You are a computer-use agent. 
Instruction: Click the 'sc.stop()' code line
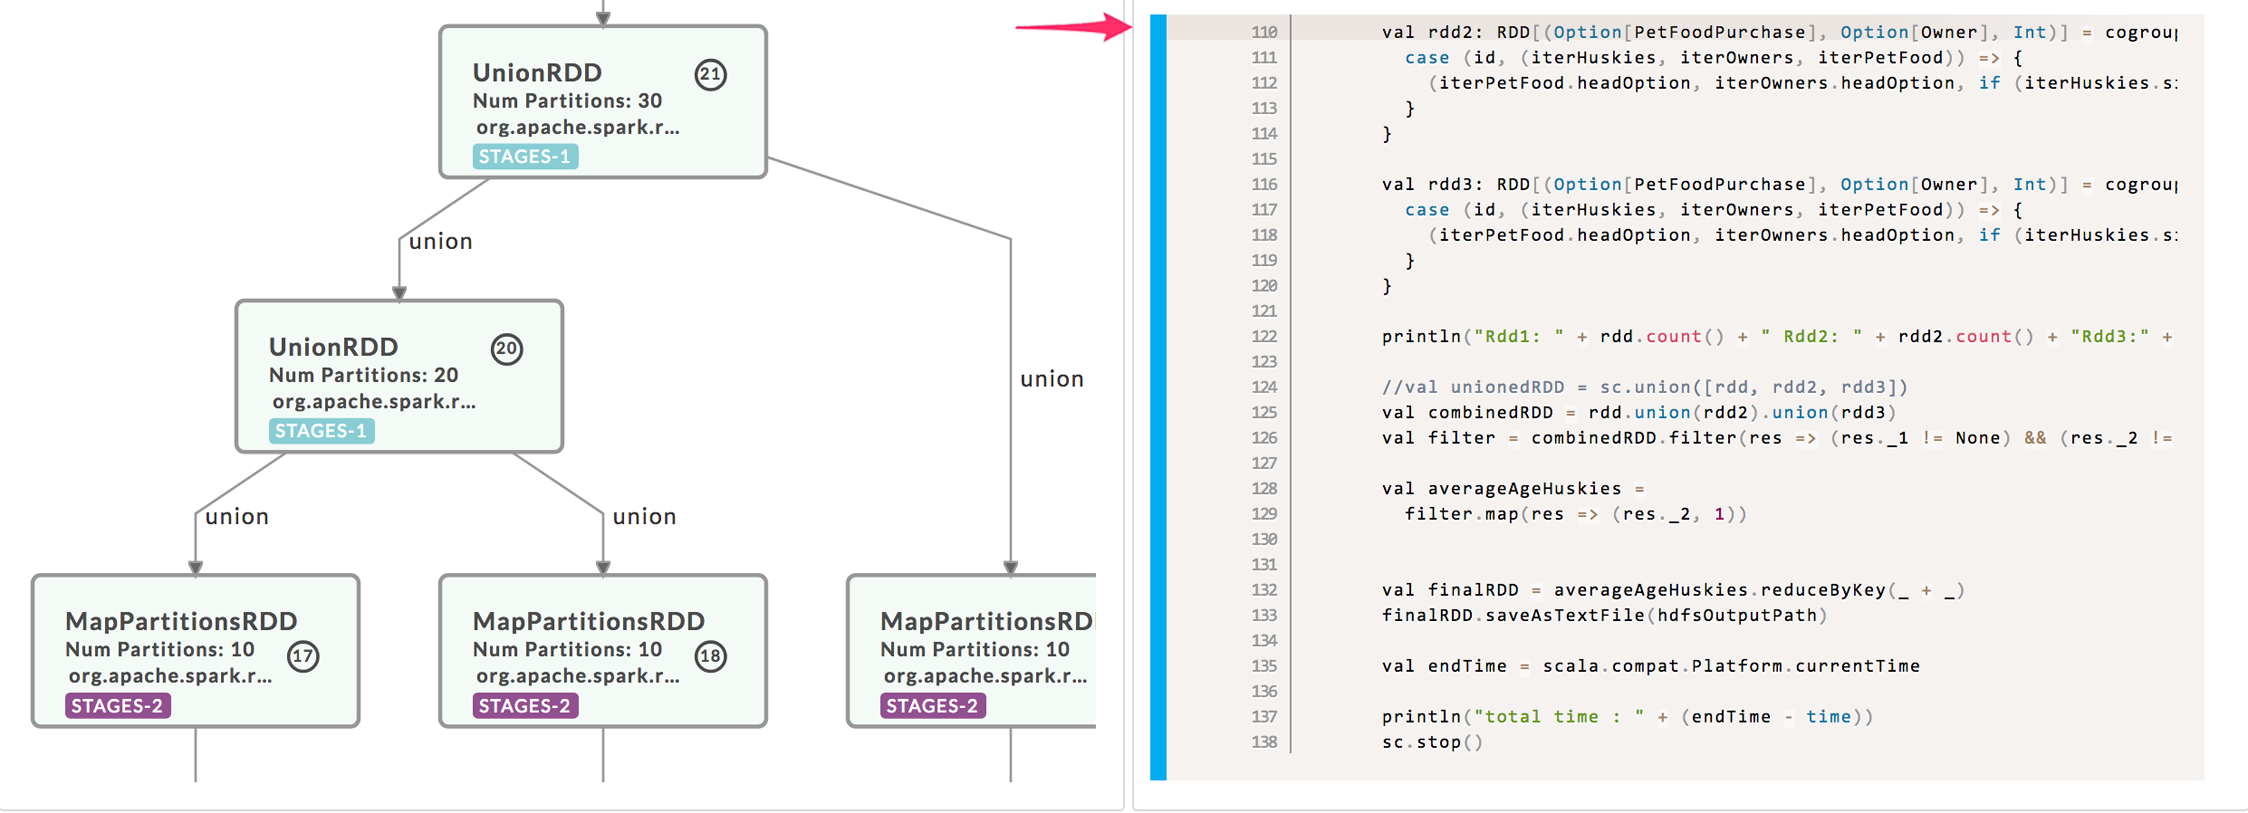1432,742
